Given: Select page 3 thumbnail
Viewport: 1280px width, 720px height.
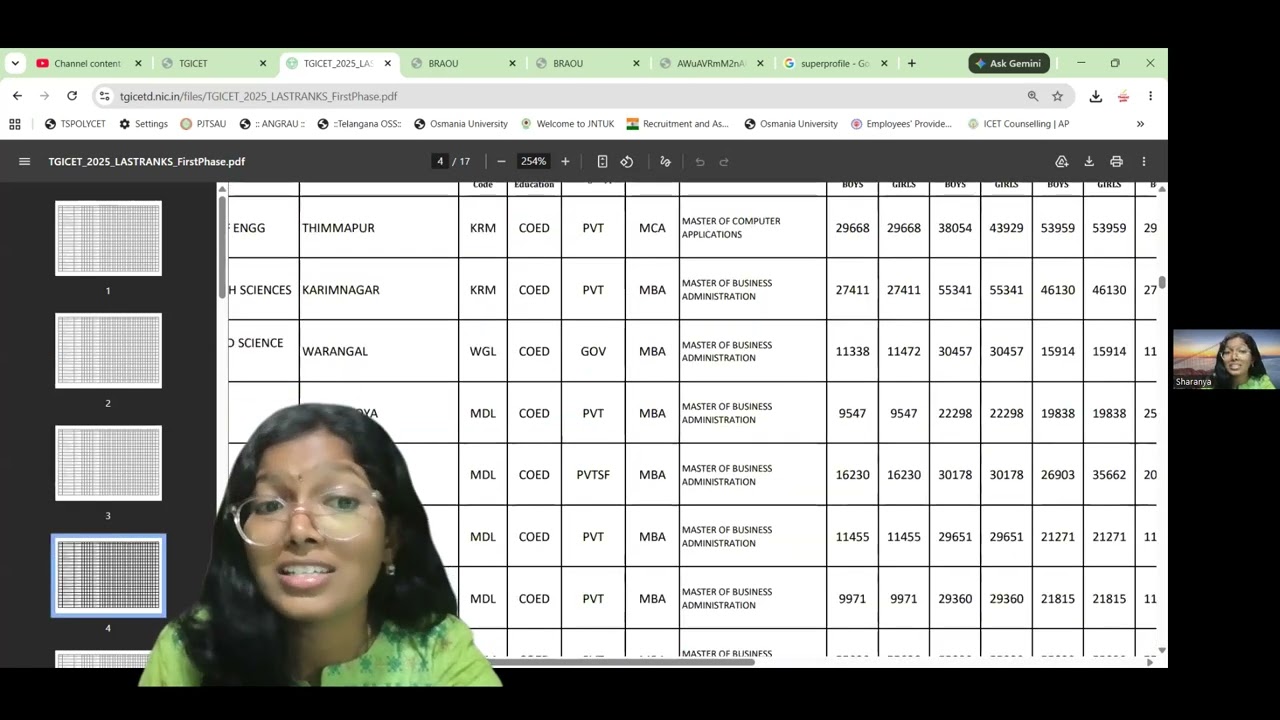Looking at the screenshot, I should tap(108, 463).
